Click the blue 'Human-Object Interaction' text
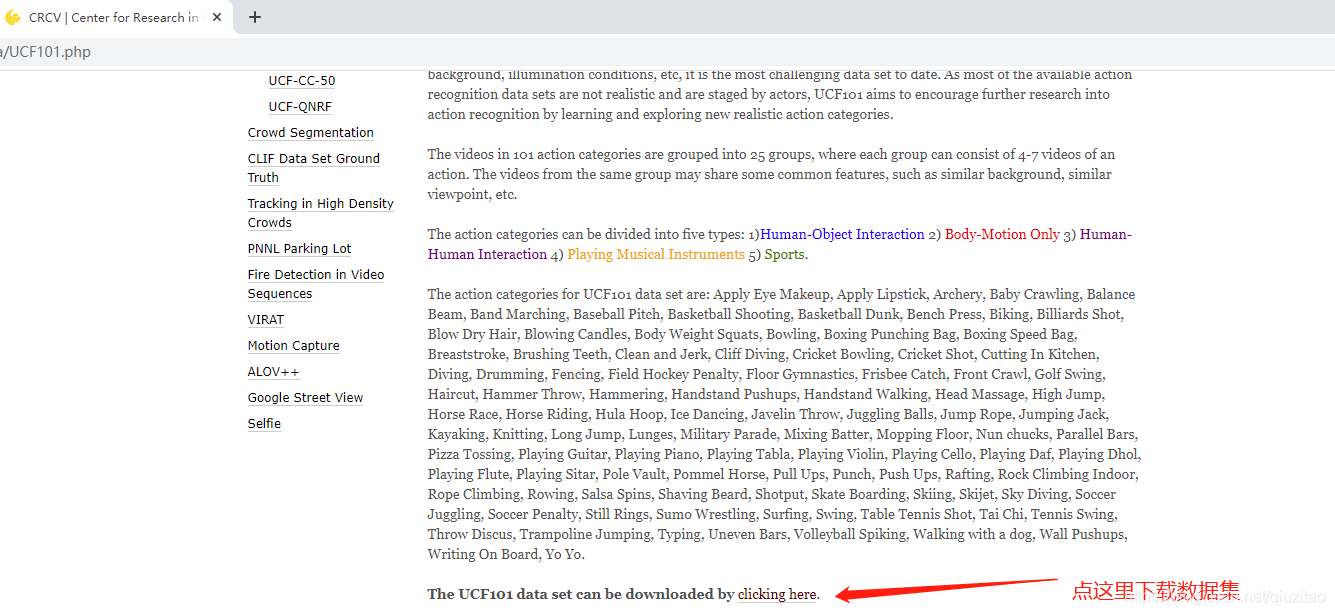This screenshot has height=615, width=1335. (842, 234)
